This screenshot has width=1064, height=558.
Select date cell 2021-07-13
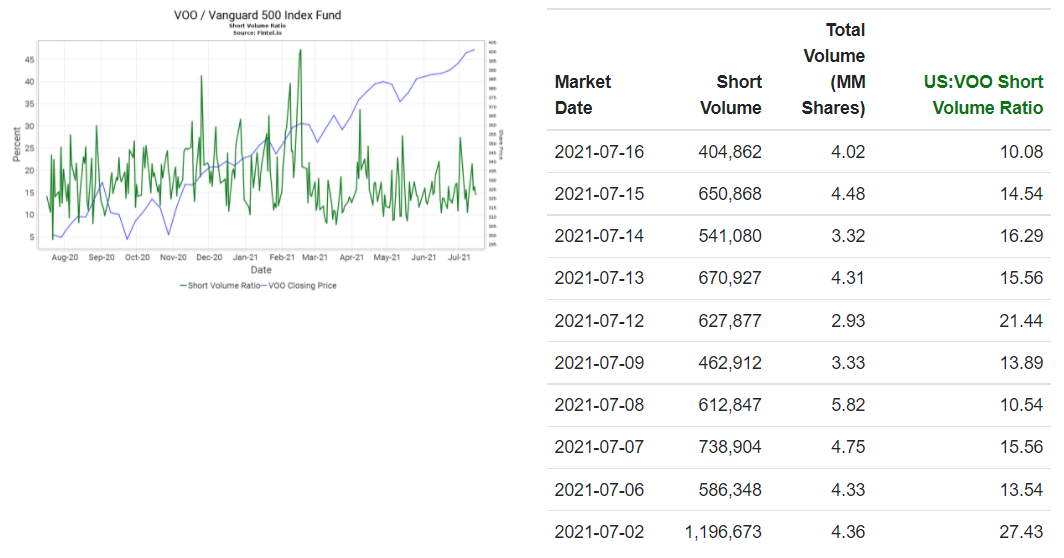pos(599,278)
